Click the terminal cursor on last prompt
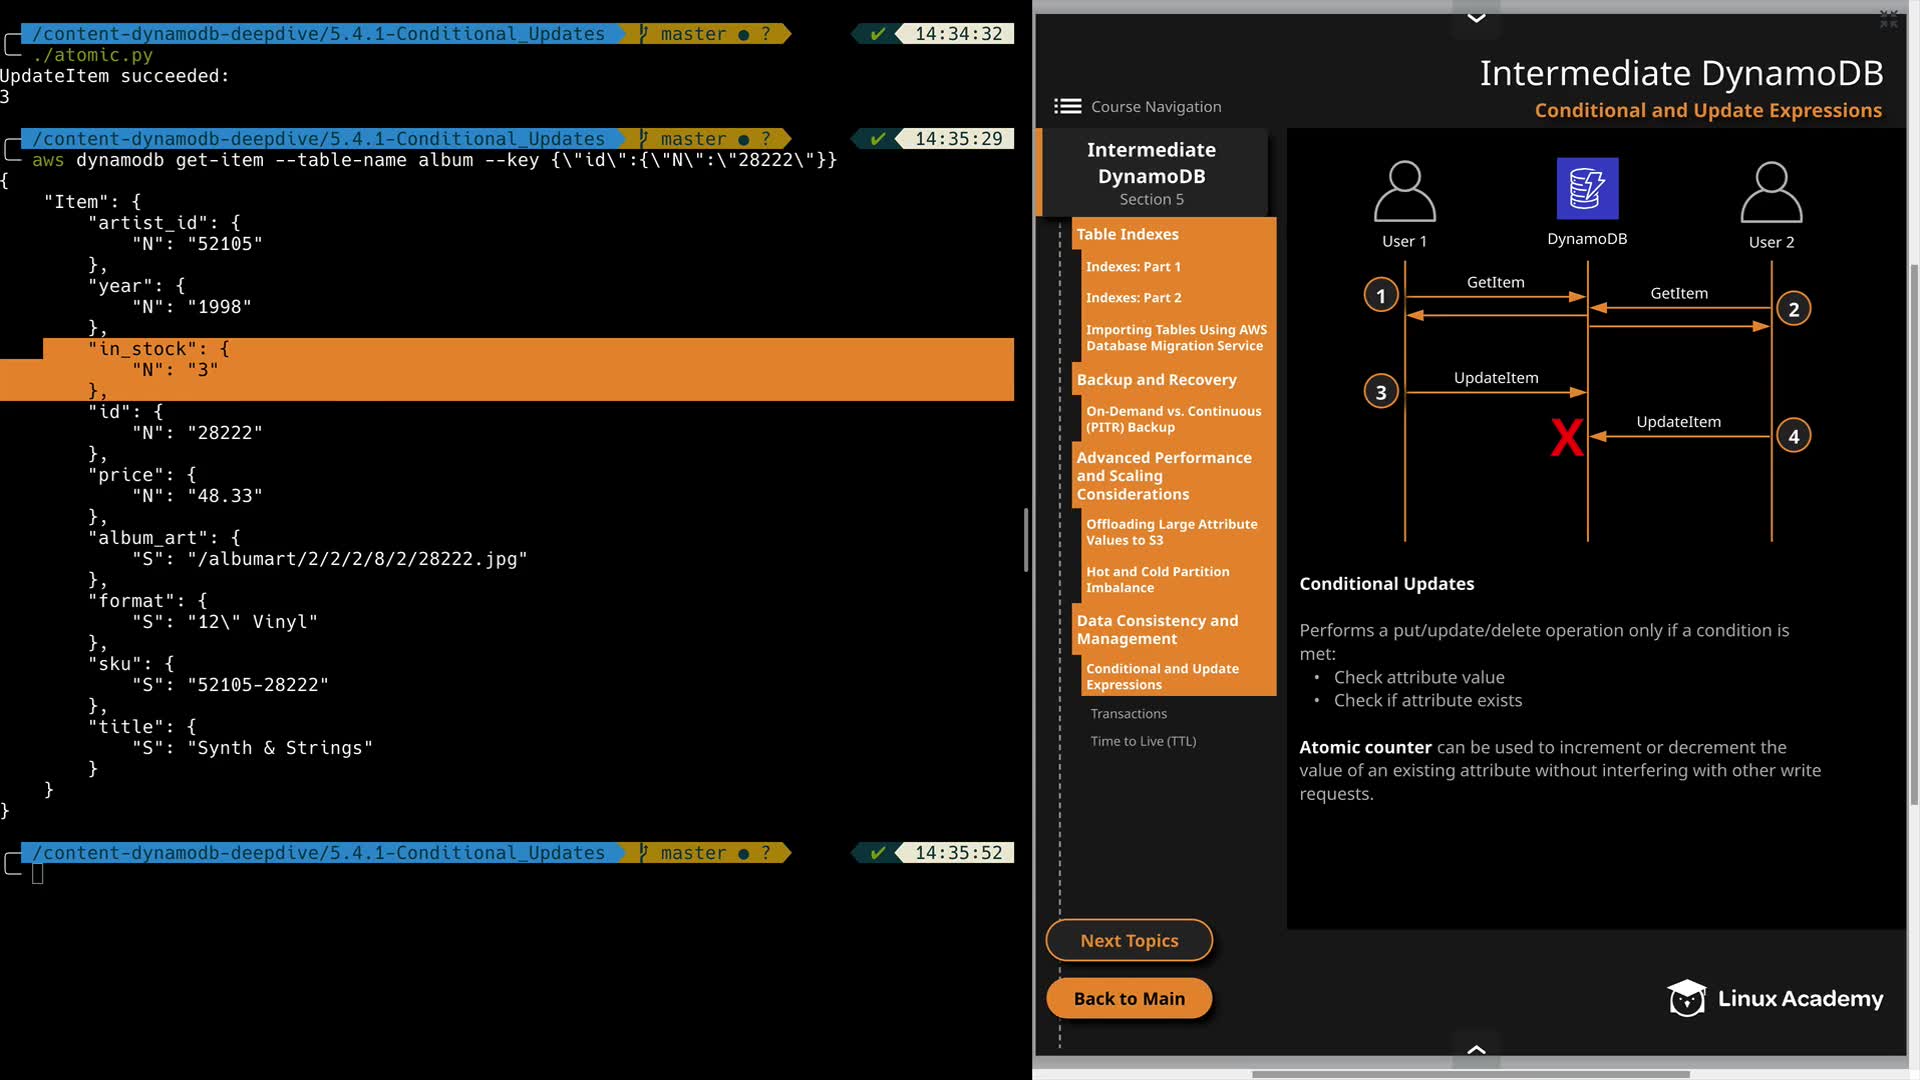The width and height of the screenshot is (1920, 1080). [x=38, y=874]
